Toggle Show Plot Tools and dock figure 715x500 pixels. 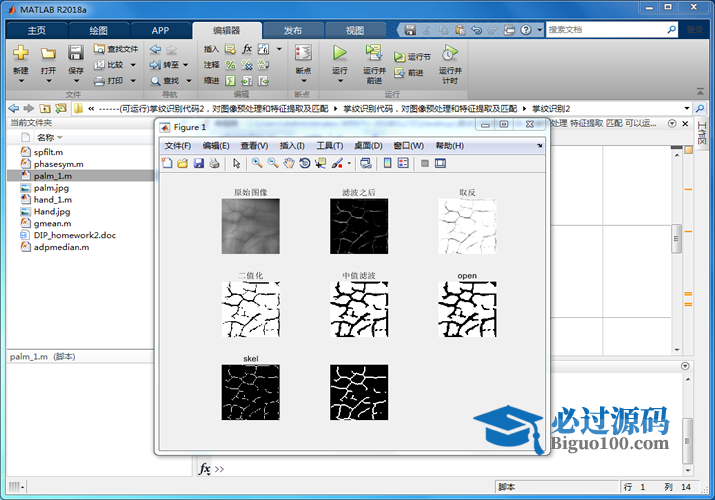click(440, 163)
